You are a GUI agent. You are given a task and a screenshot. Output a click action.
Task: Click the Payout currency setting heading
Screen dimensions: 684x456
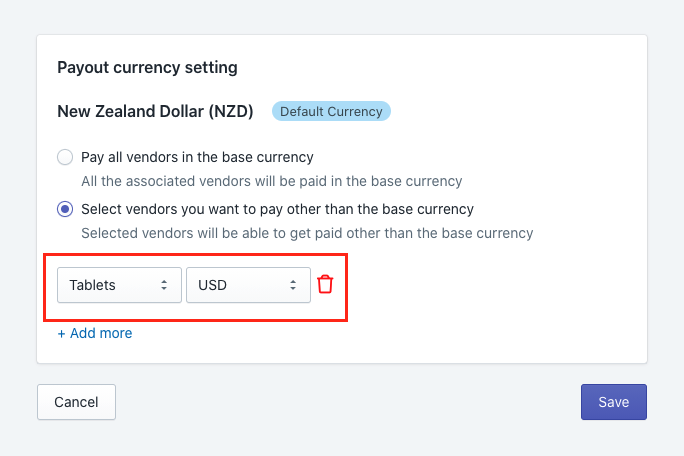pyautogui.click(x=147, y=68)
